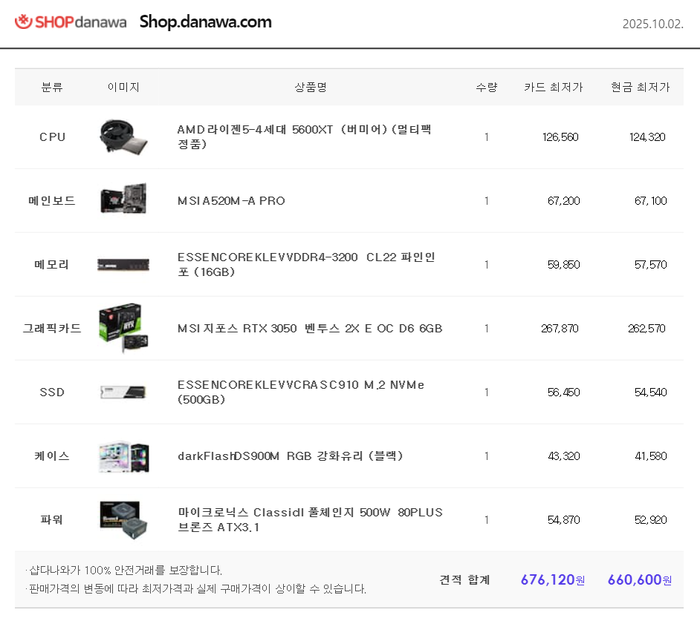Image resolution: width=700 pixels, height=621 pixels.
Task: Click the 카드 최저가 column header
Action: pos(553,87)
